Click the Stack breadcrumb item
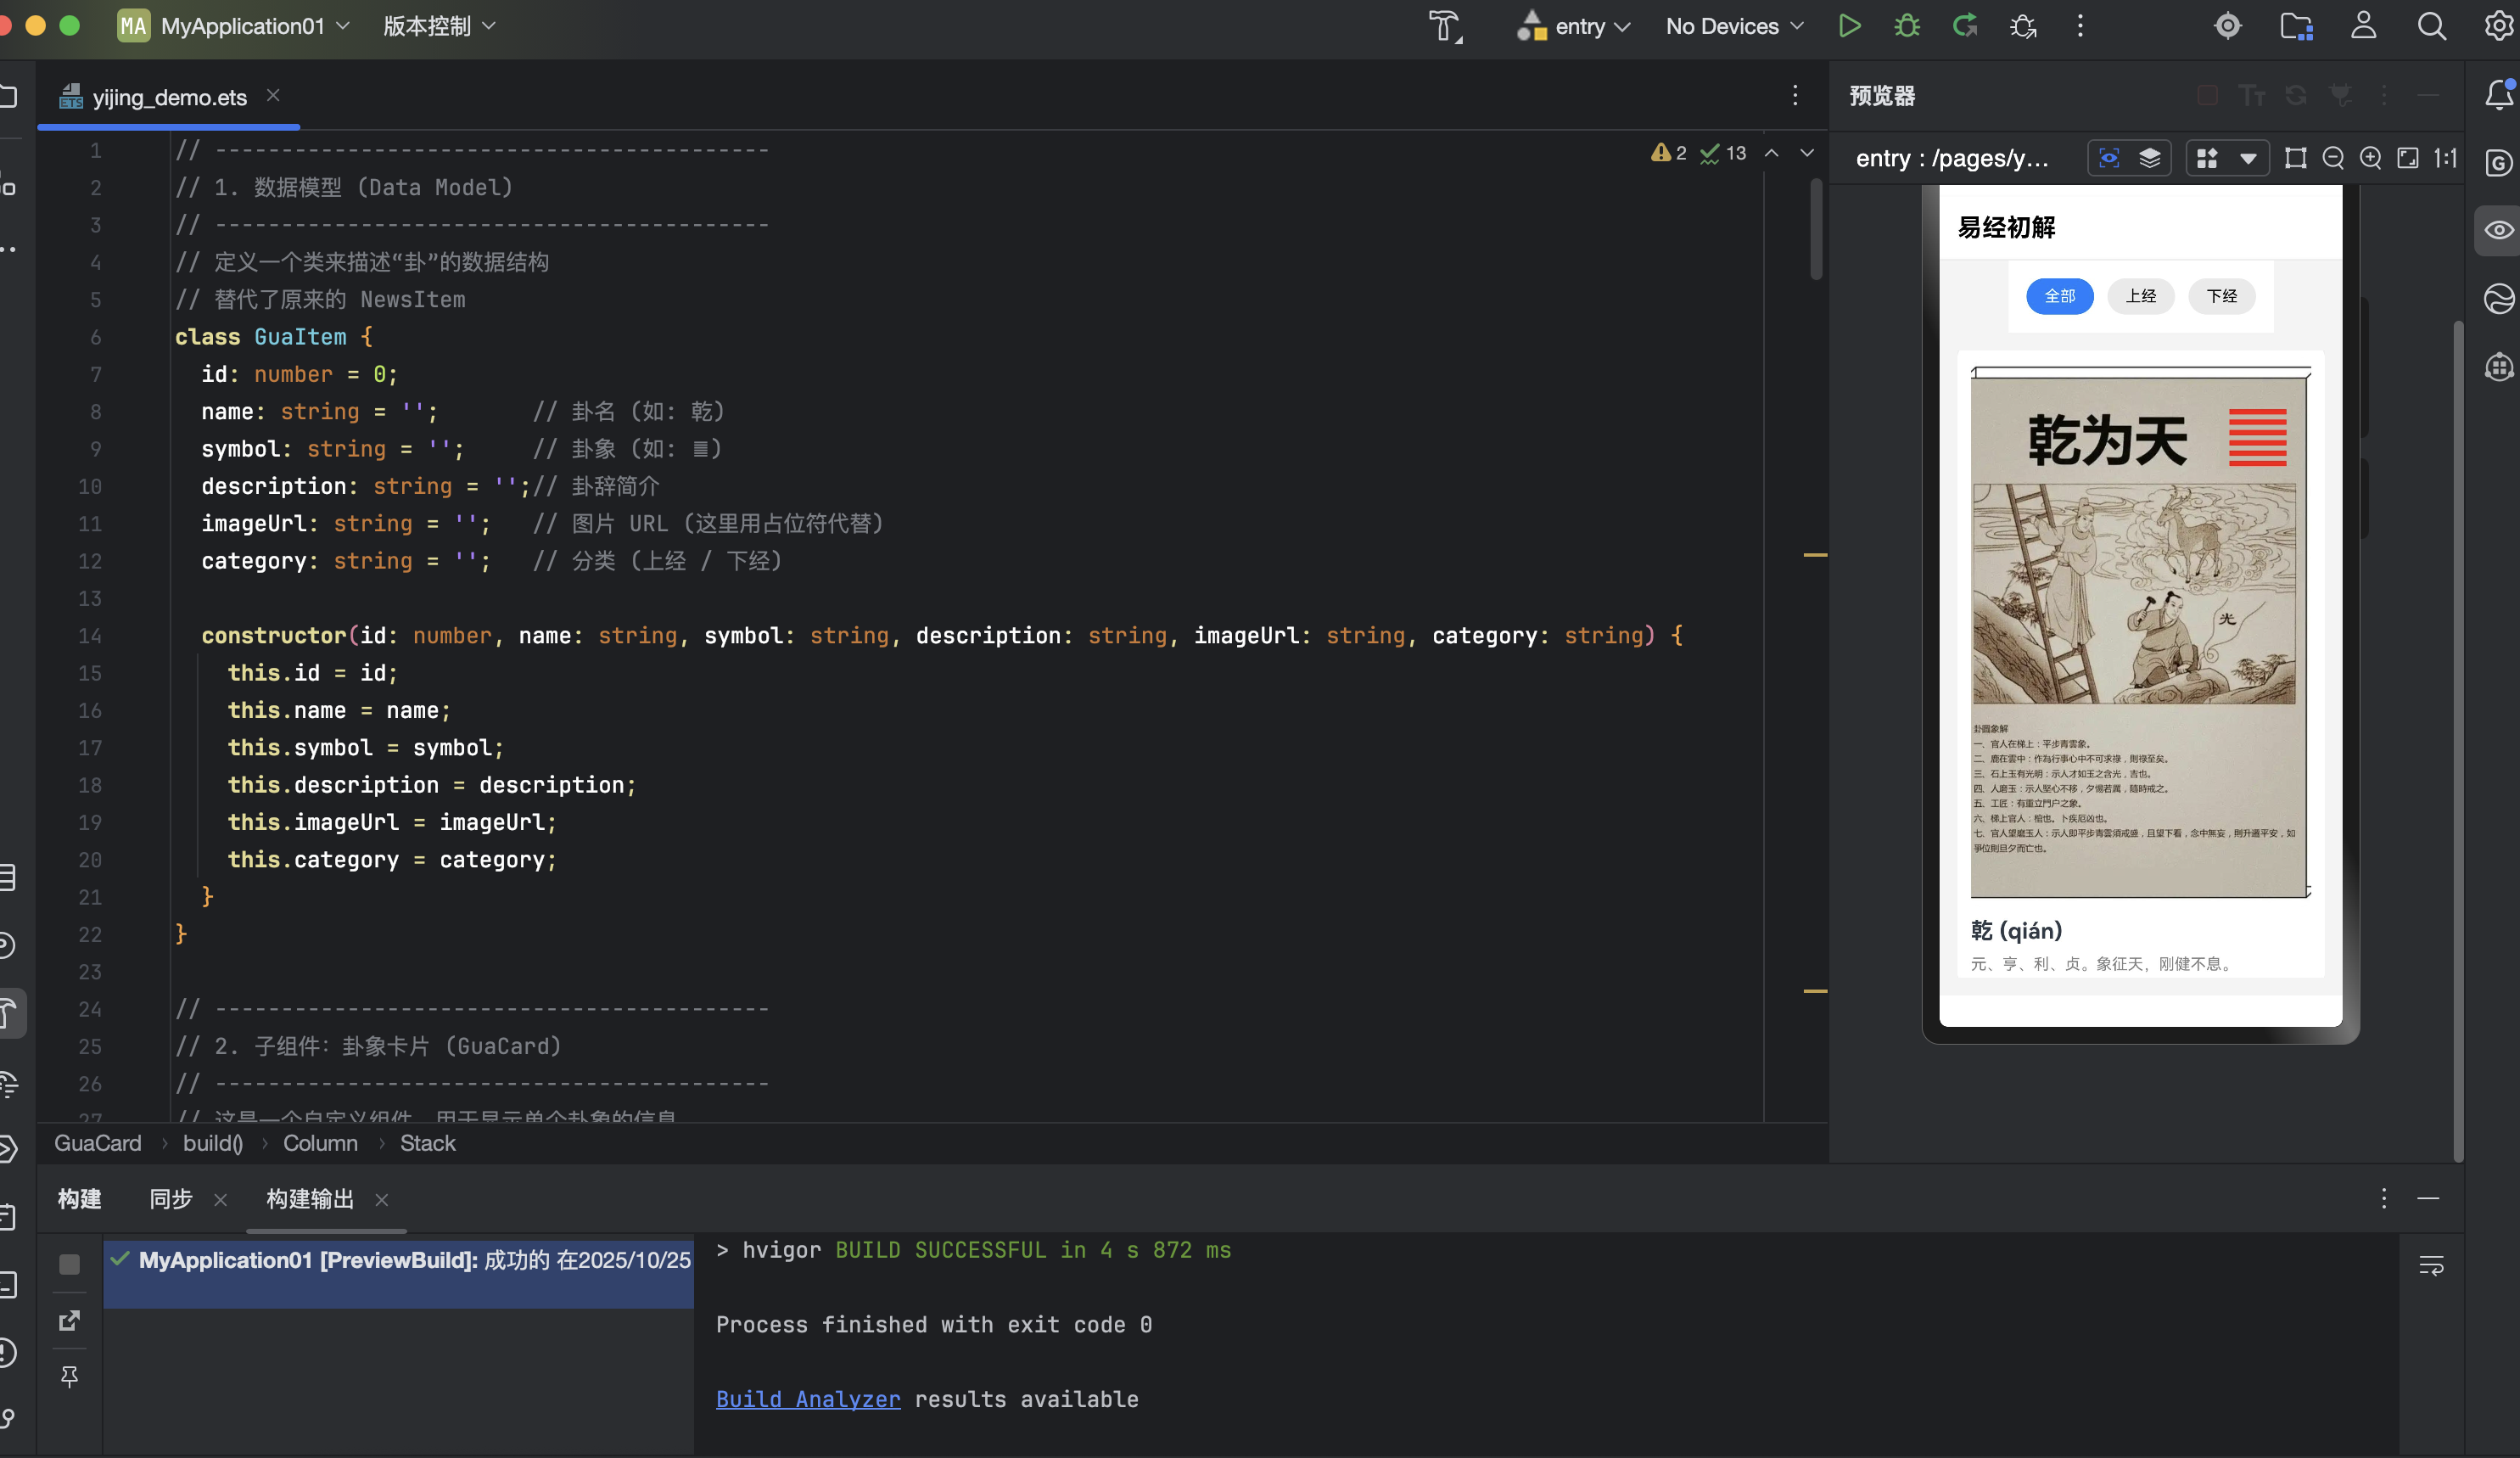This screenshot has width=2520, height=1458. (x=427, y=1143)
